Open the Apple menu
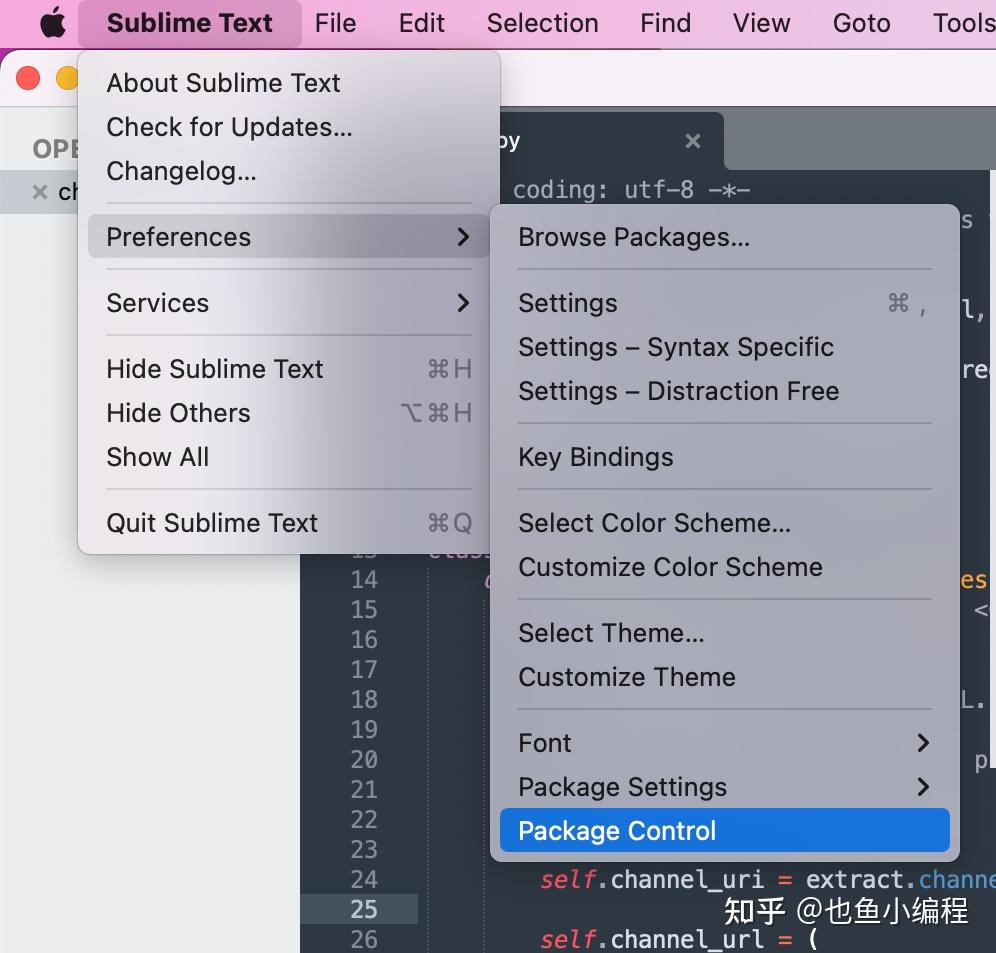Viewport: 996px width, 953px height. tap(52, 23)
